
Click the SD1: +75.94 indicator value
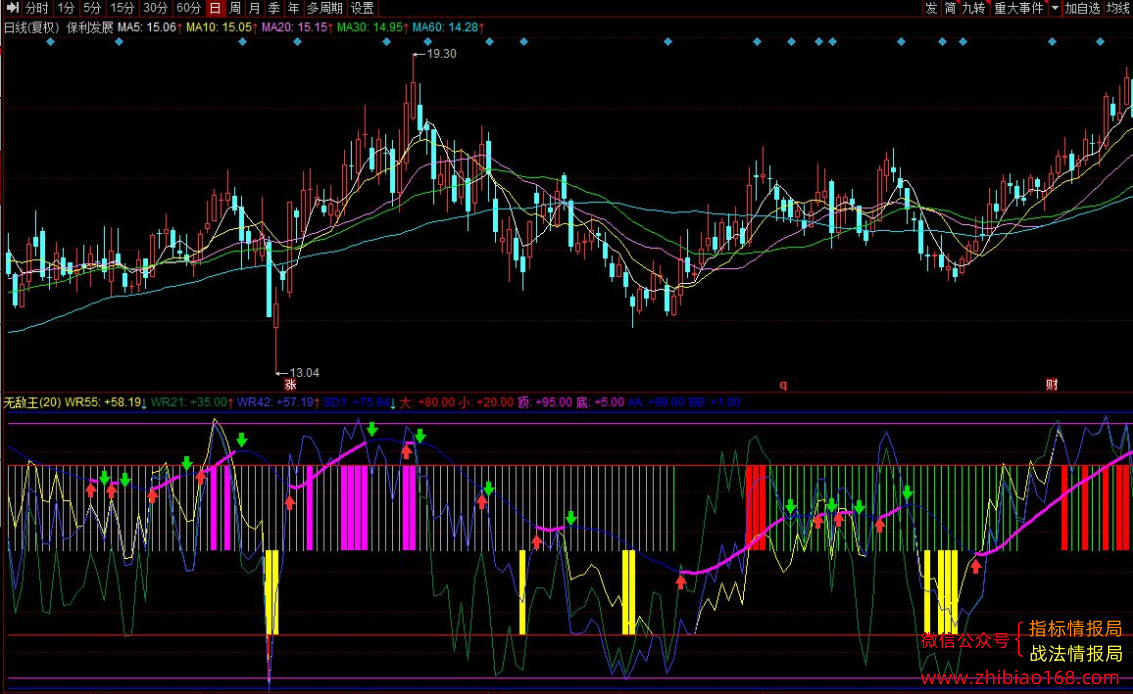pos(359,402)
